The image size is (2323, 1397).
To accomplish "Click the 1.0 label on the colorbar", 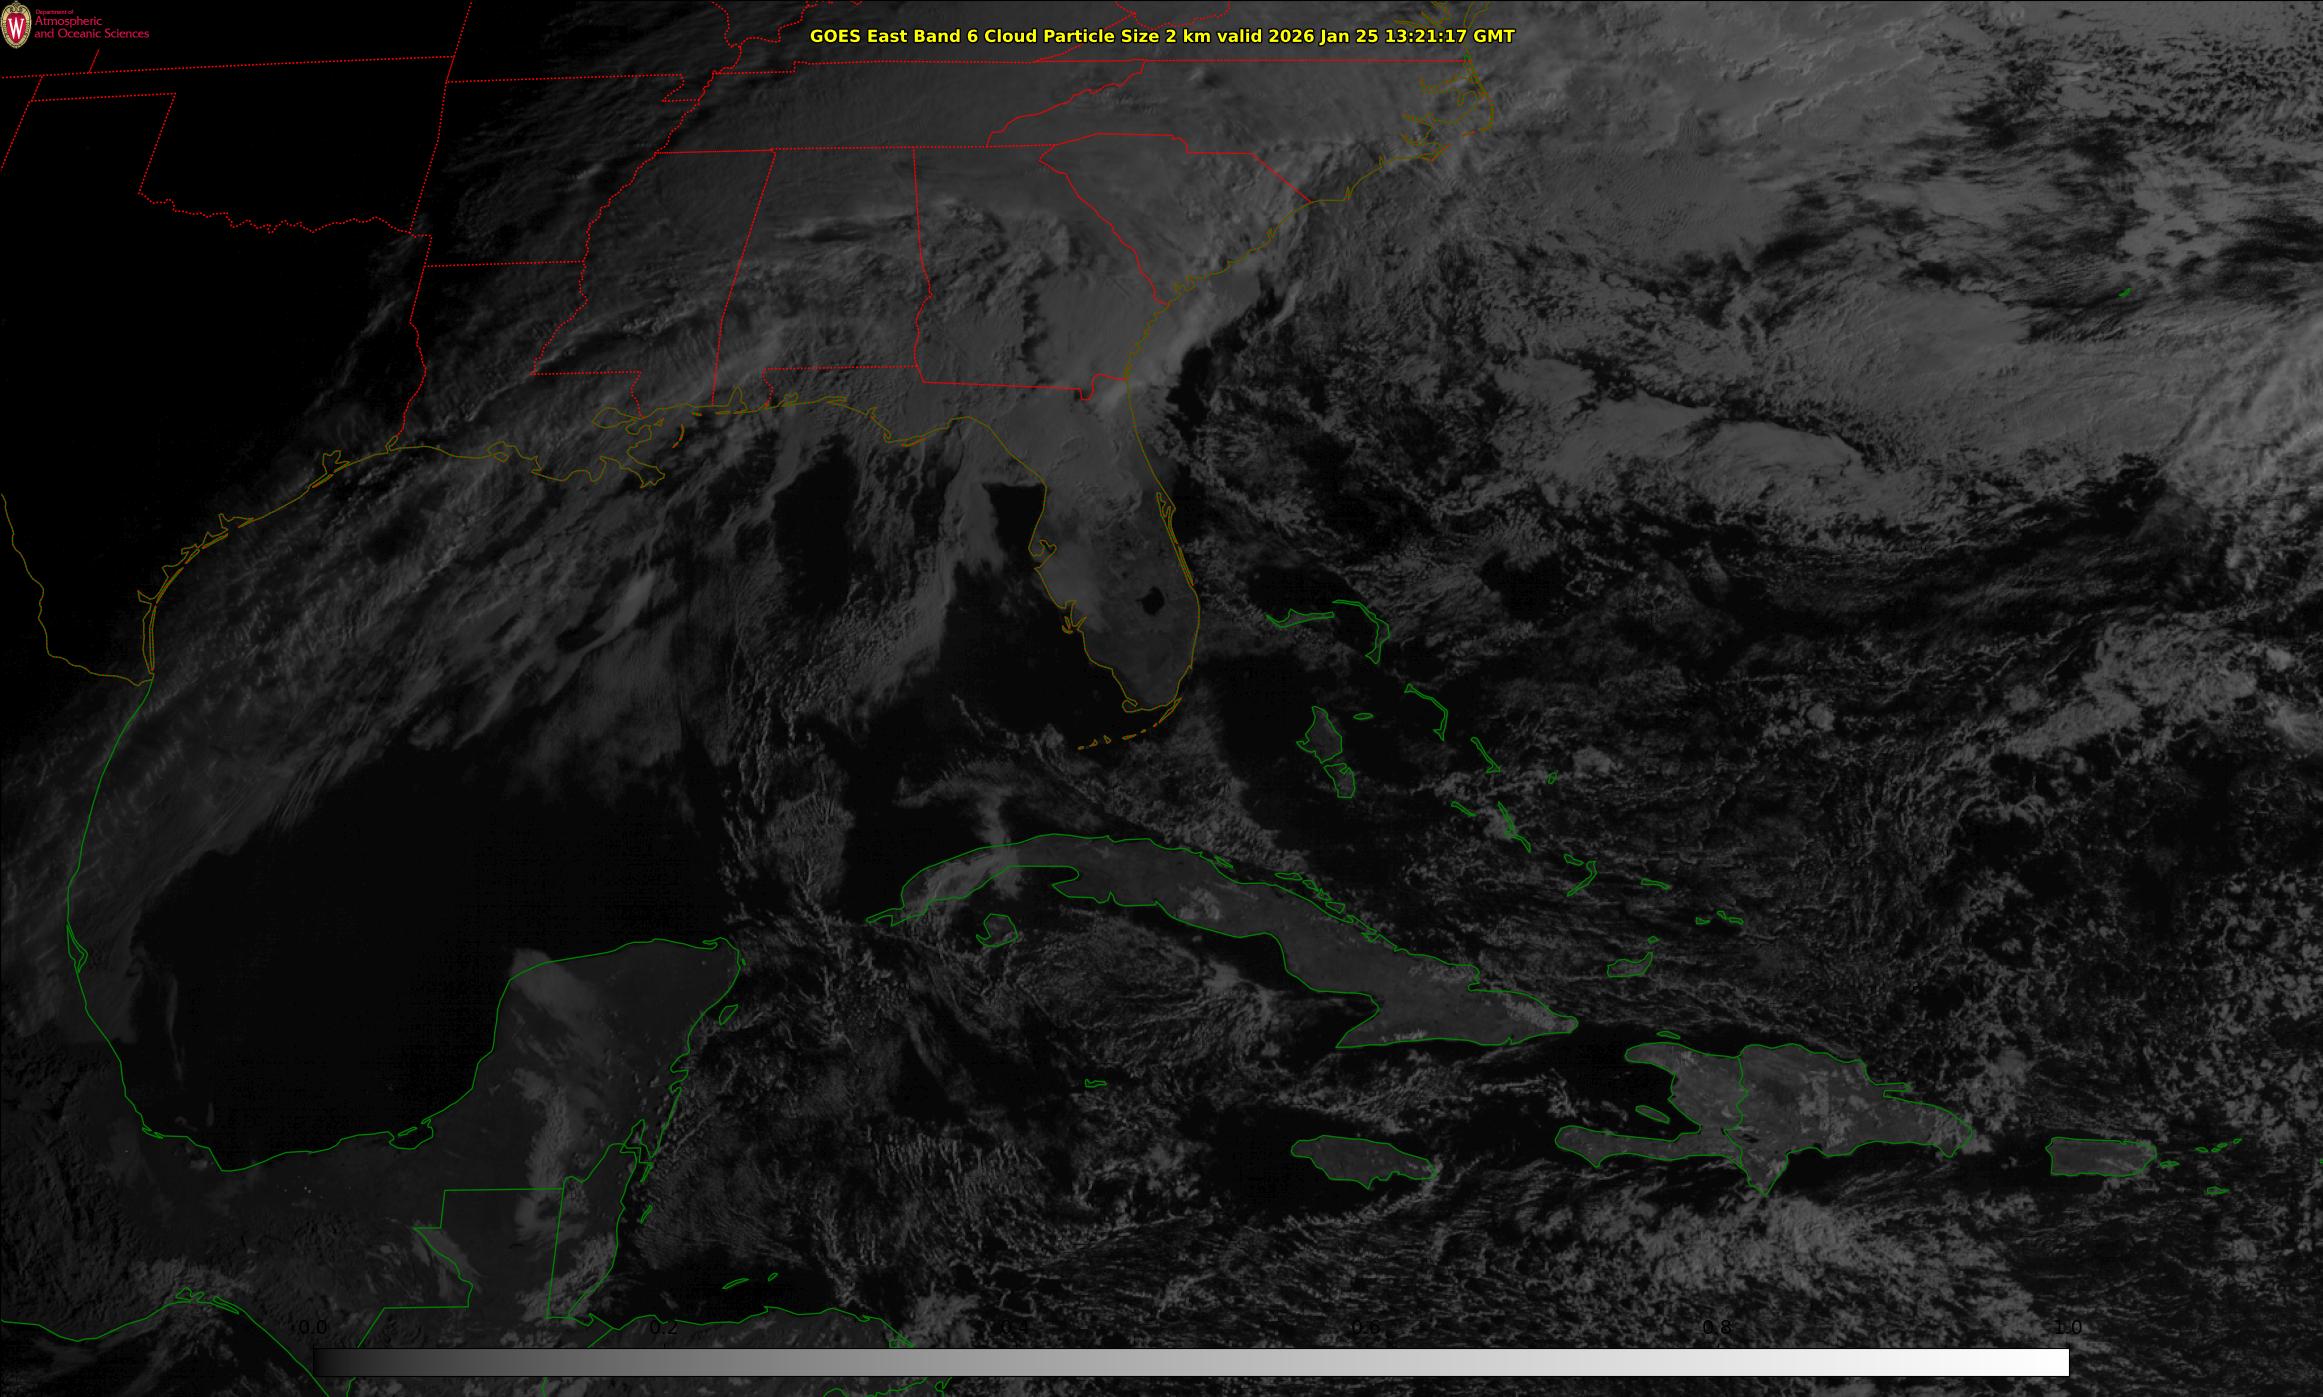I will coord(2067,1327).
